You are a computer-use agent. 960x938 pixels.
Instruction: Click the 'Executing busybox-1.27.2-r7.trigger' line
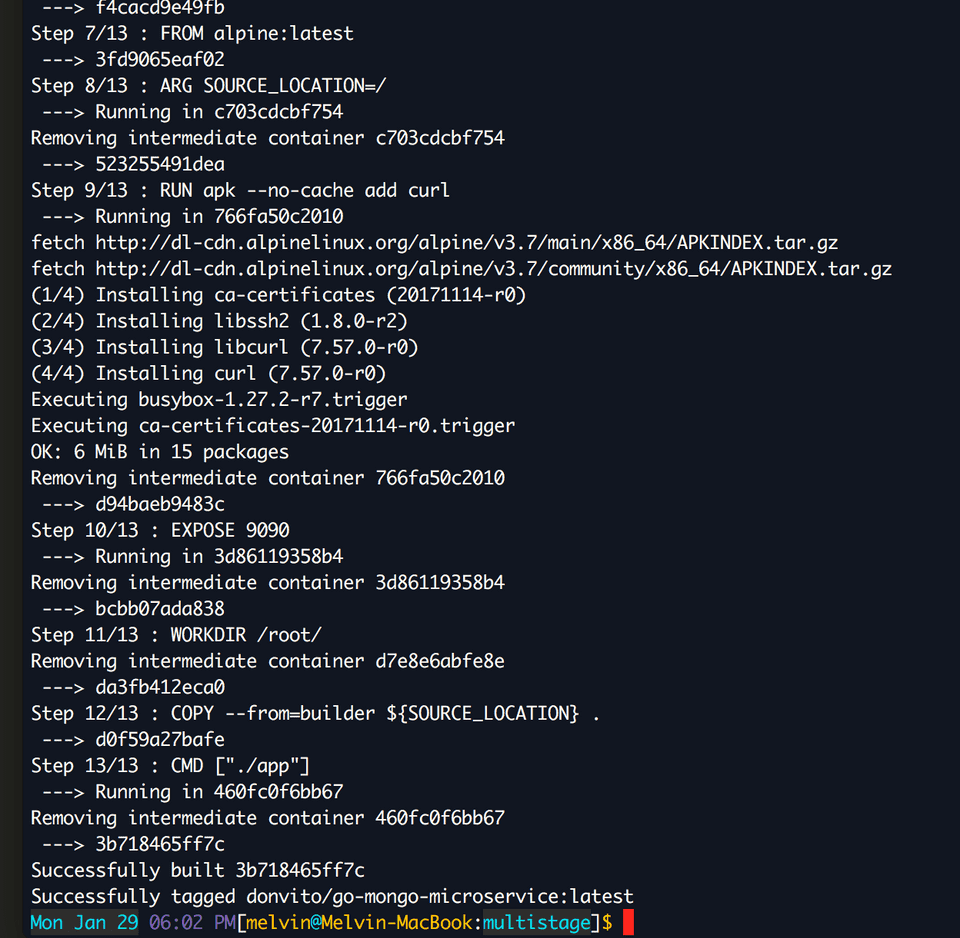(x=219, y=400)
